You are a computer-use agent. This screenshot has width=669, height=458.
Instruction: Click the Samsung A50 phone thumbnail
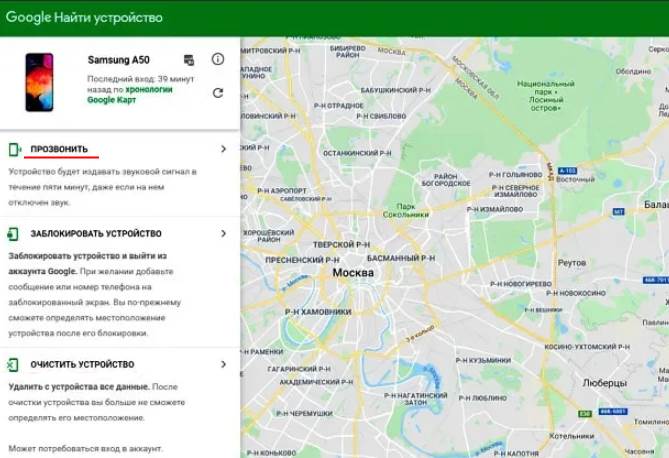pos(39,82)
